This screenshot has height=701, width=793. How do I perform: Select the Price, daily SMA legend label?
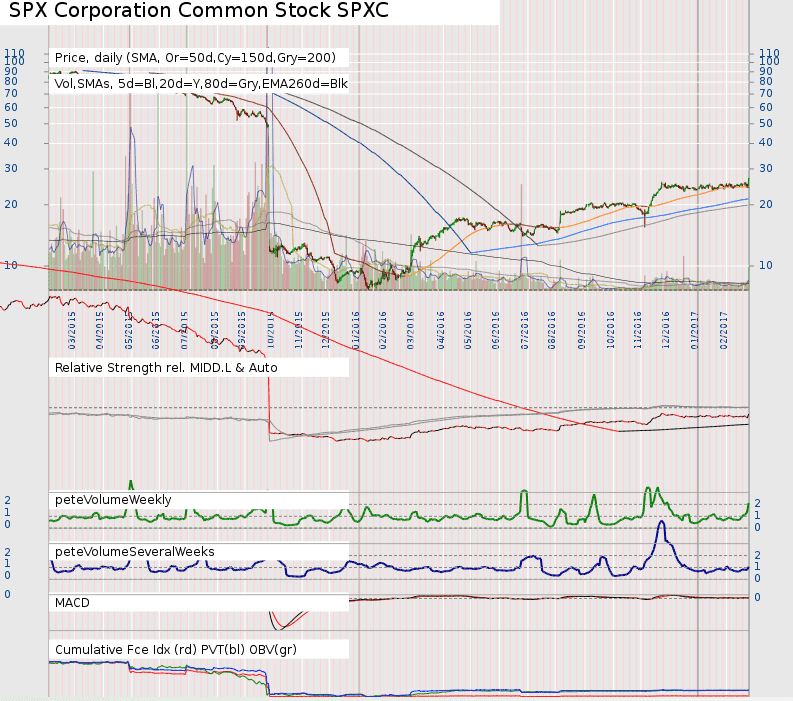coord(195,58)
